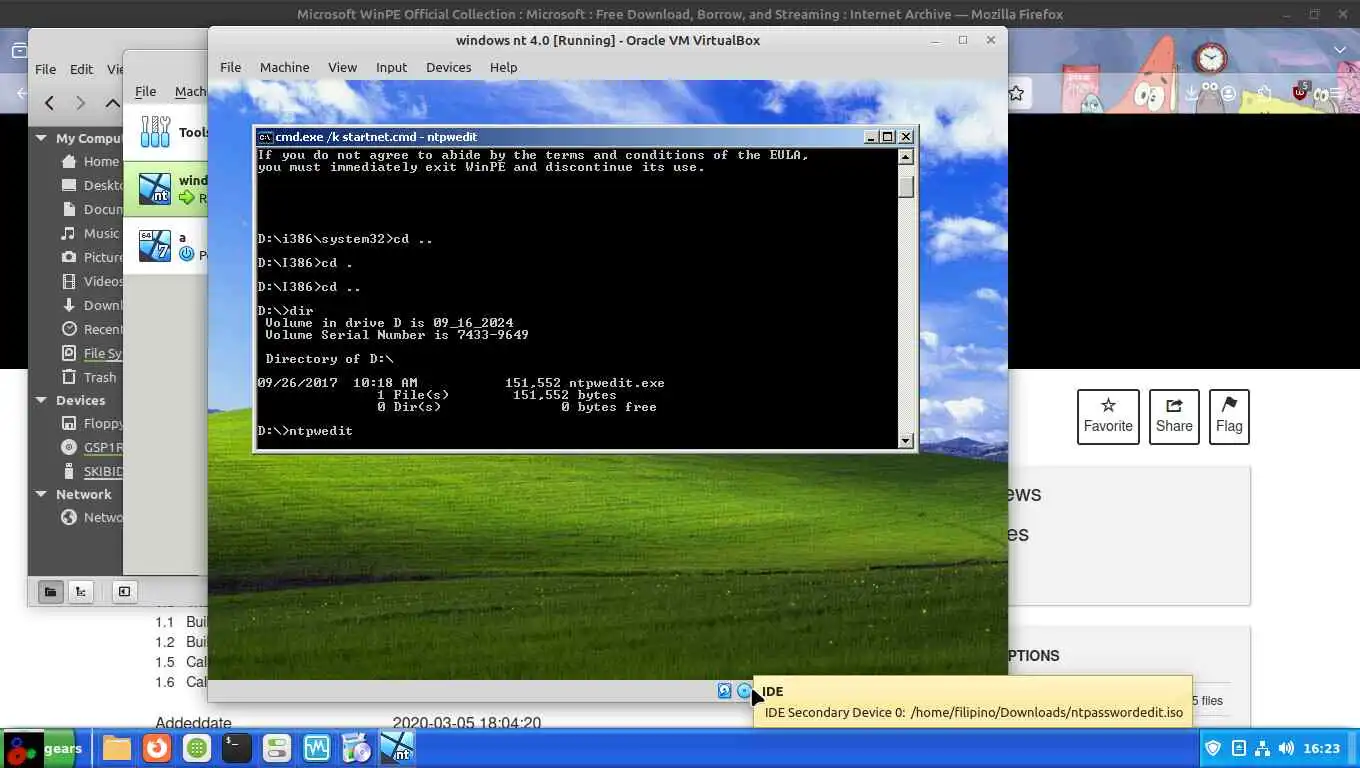Viewport: 1360px width, 768px height.
Task: Open Devices menu in VM window
Action: point(448,67)
